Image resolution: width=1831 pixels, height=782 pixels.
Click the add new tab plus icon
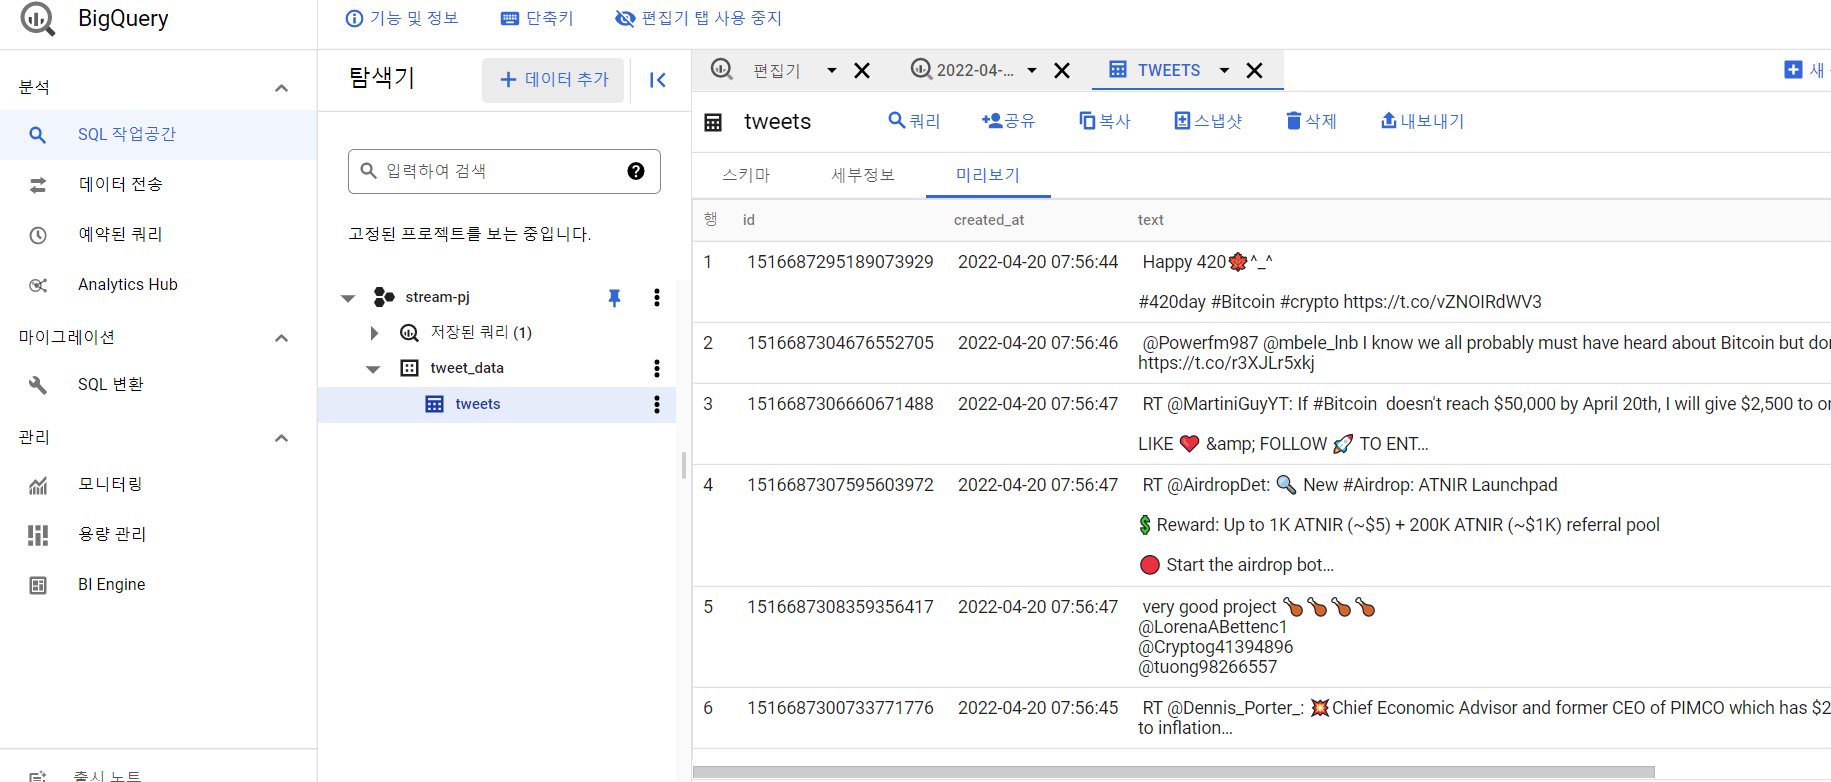tap(1793, 70)
